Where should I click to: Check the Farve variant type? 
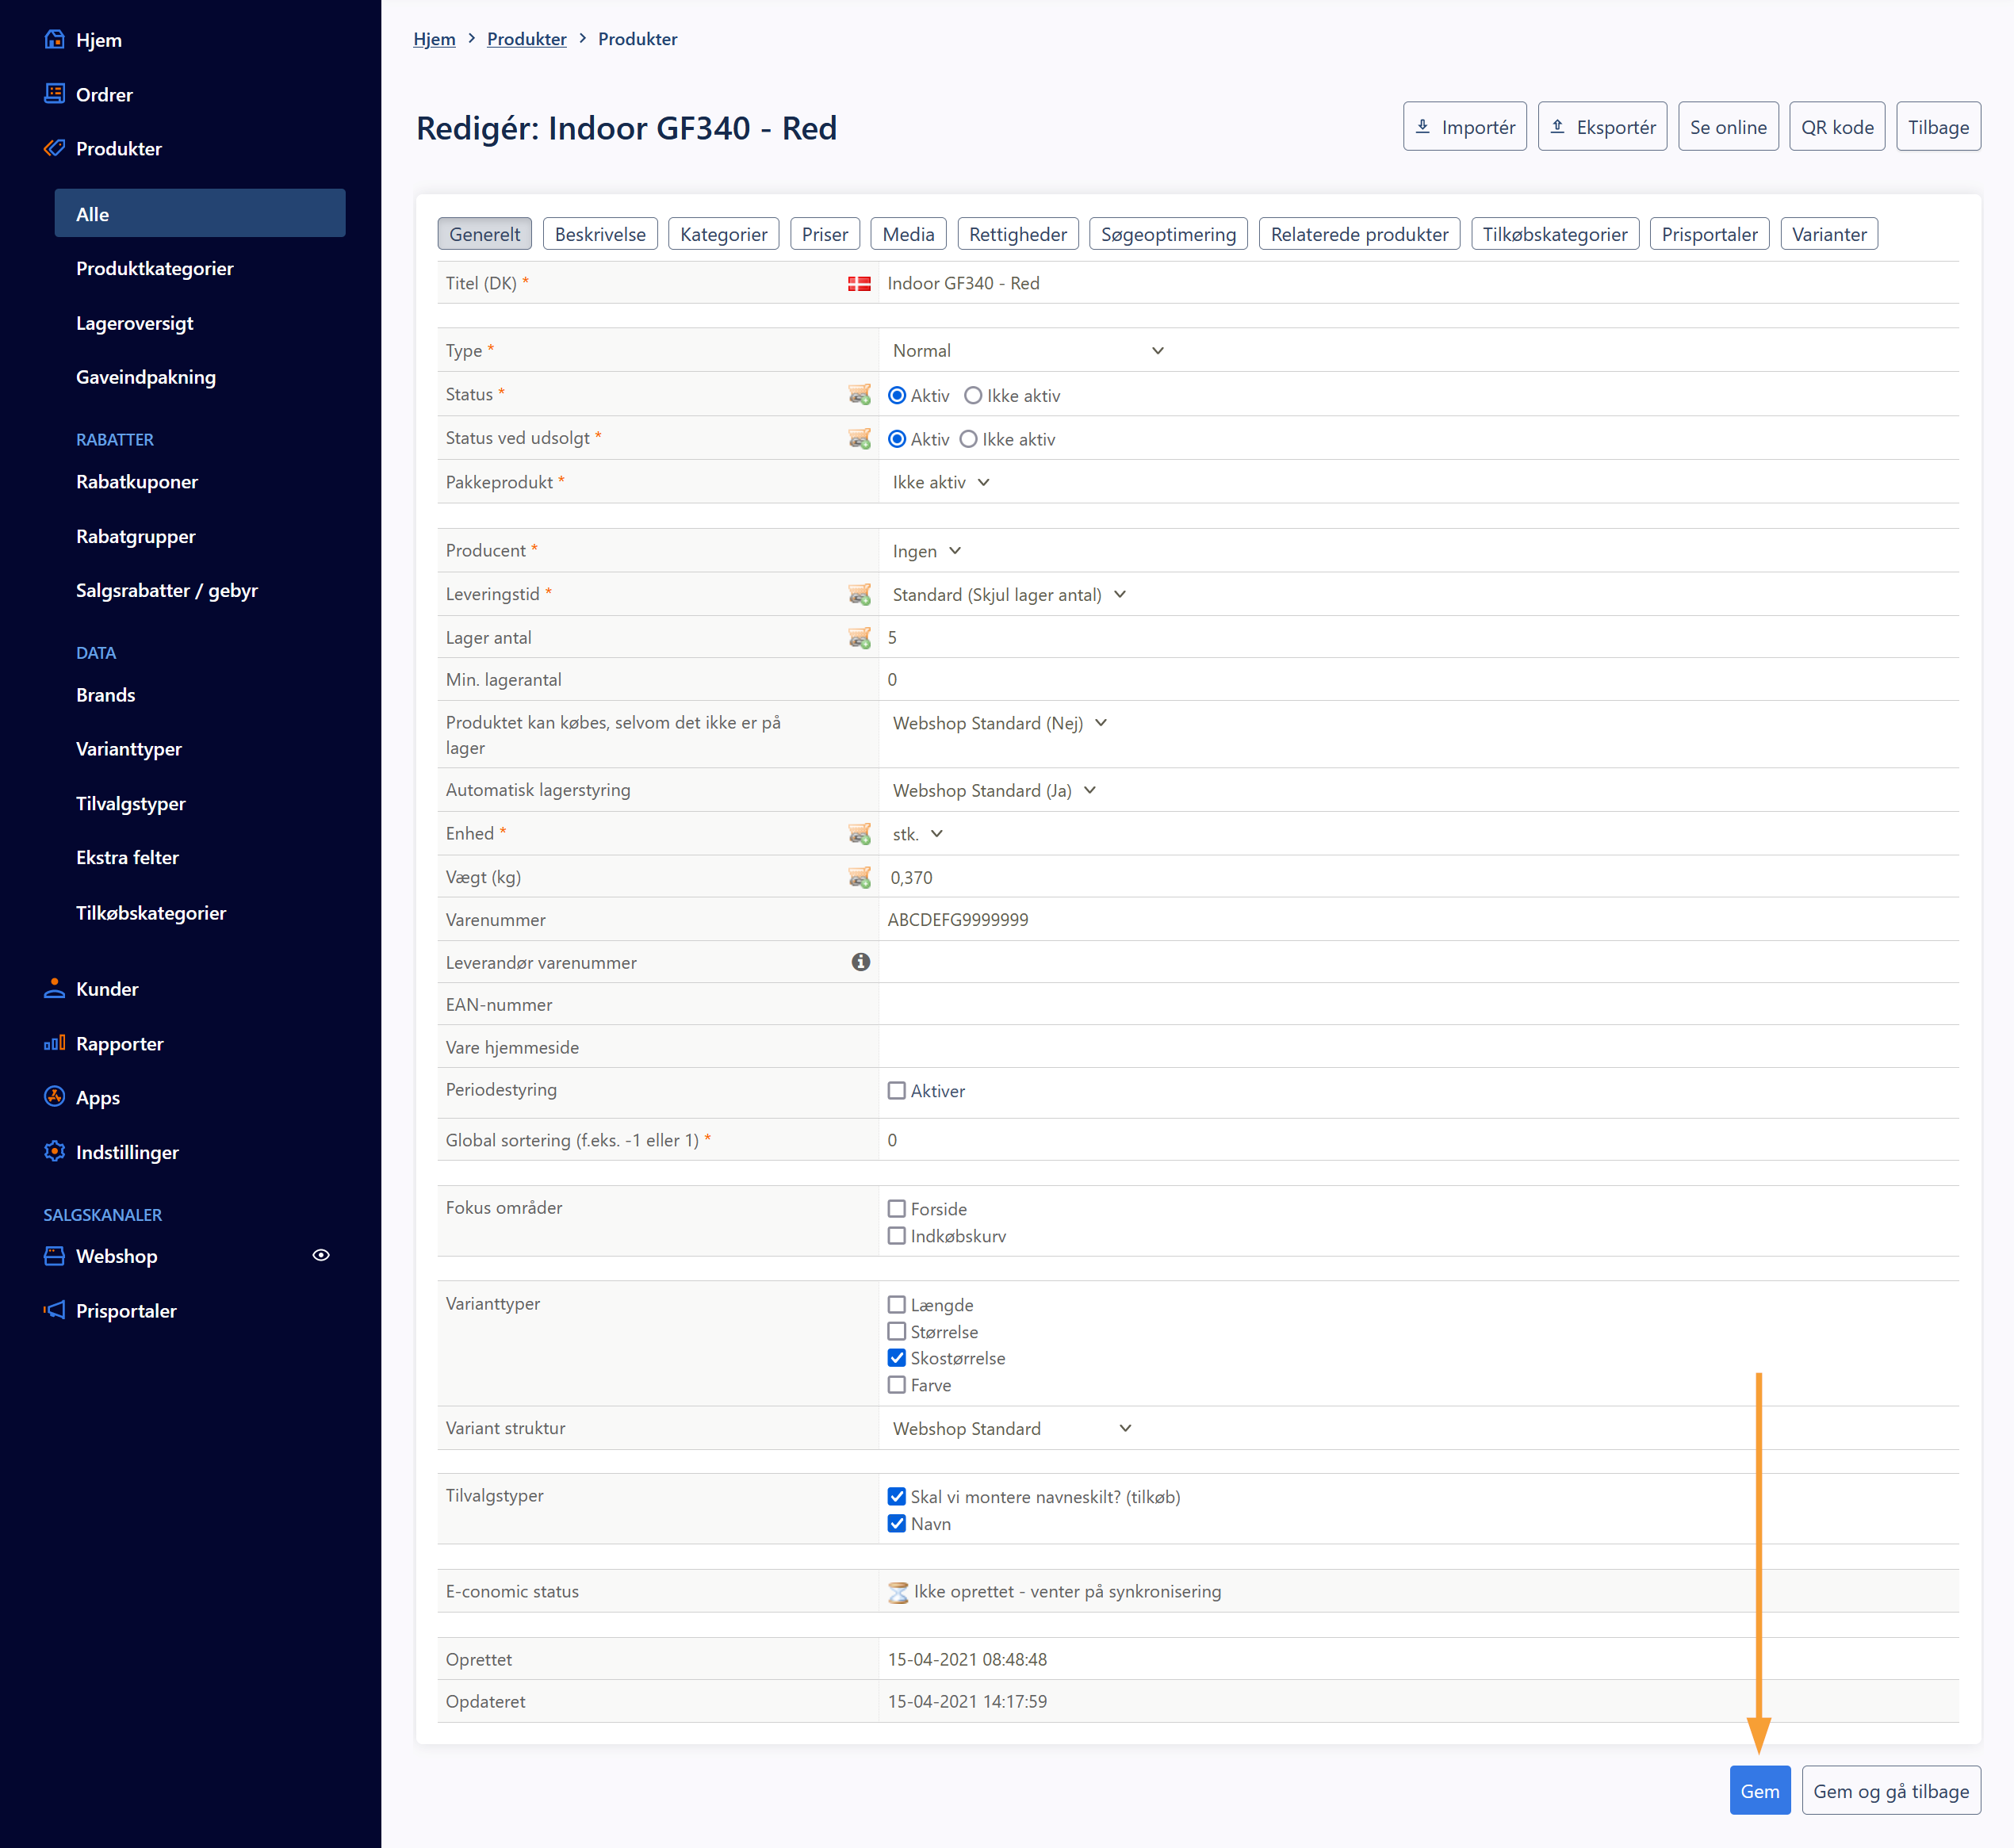897,1385
